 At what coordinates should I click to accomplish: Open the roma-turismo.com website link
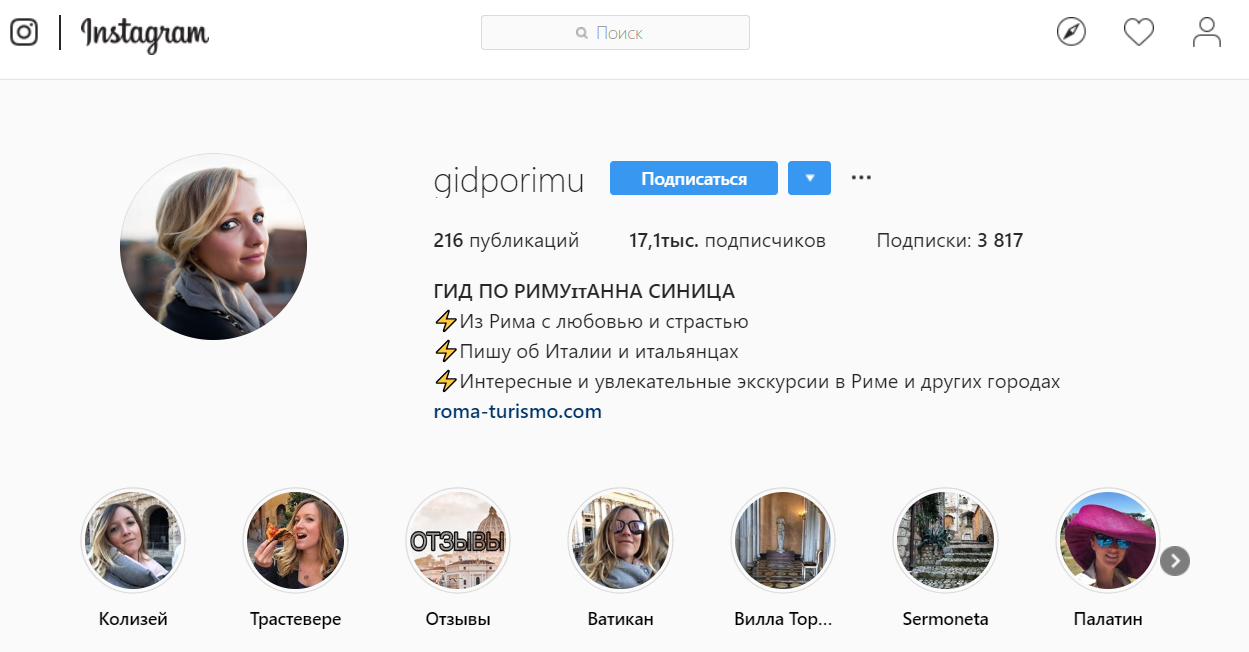517,411
